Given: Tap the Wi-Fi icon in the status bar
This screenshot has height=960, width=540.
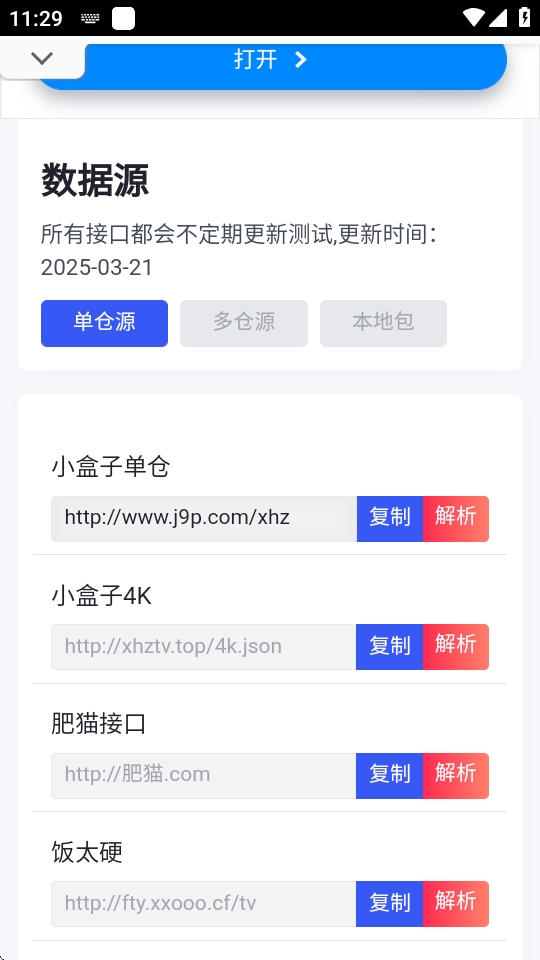Looking at the screenshot, I should pyautogui.click(x=473, y=18).
